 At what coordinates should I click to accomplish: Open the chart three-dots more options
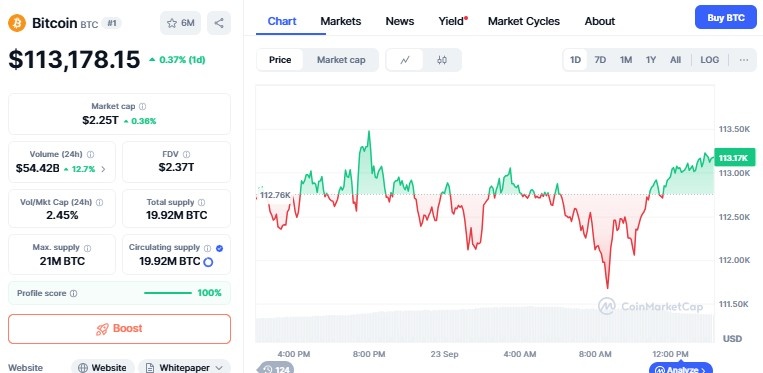pyautogui.click(x=744, y=60)
